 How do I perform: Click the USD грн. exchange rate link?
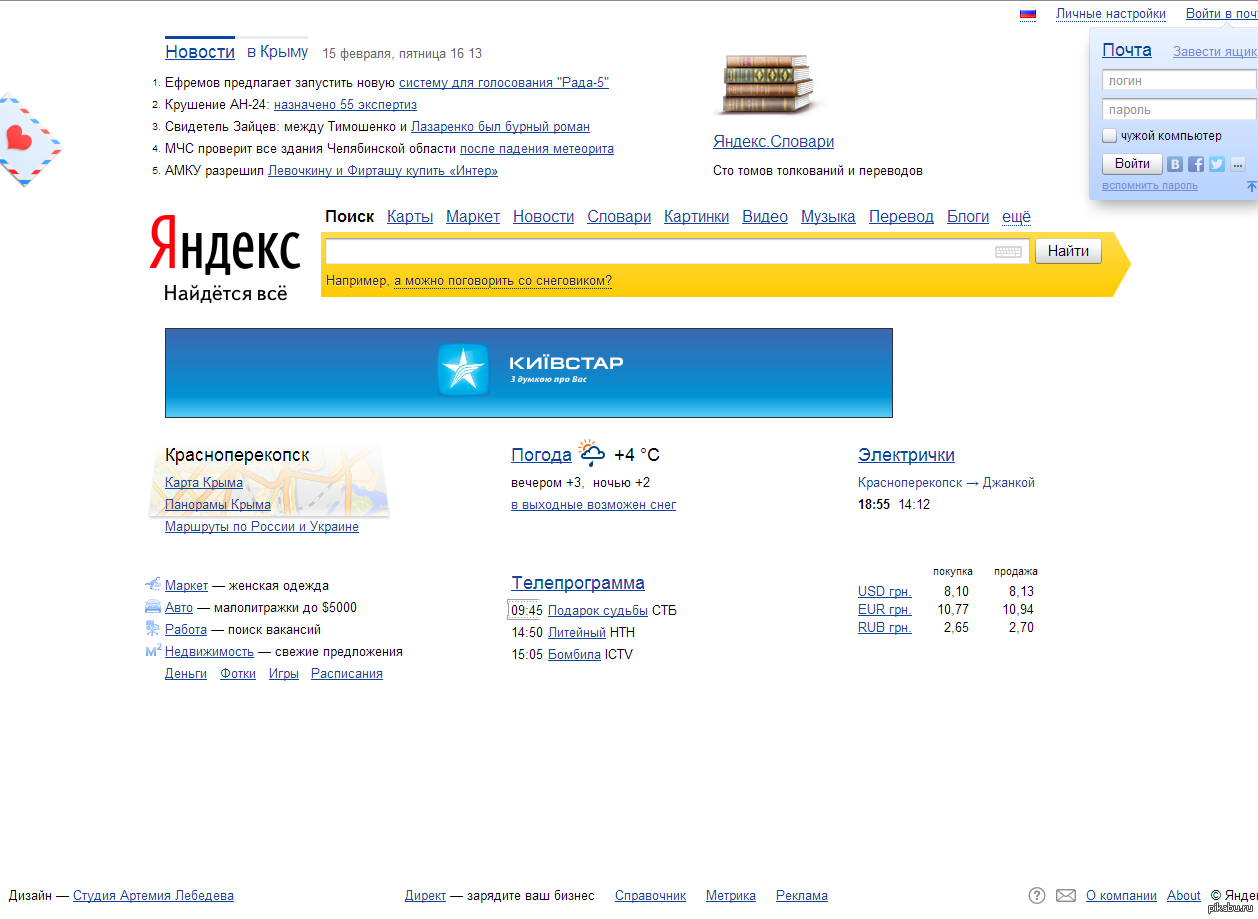click(885, 592)
